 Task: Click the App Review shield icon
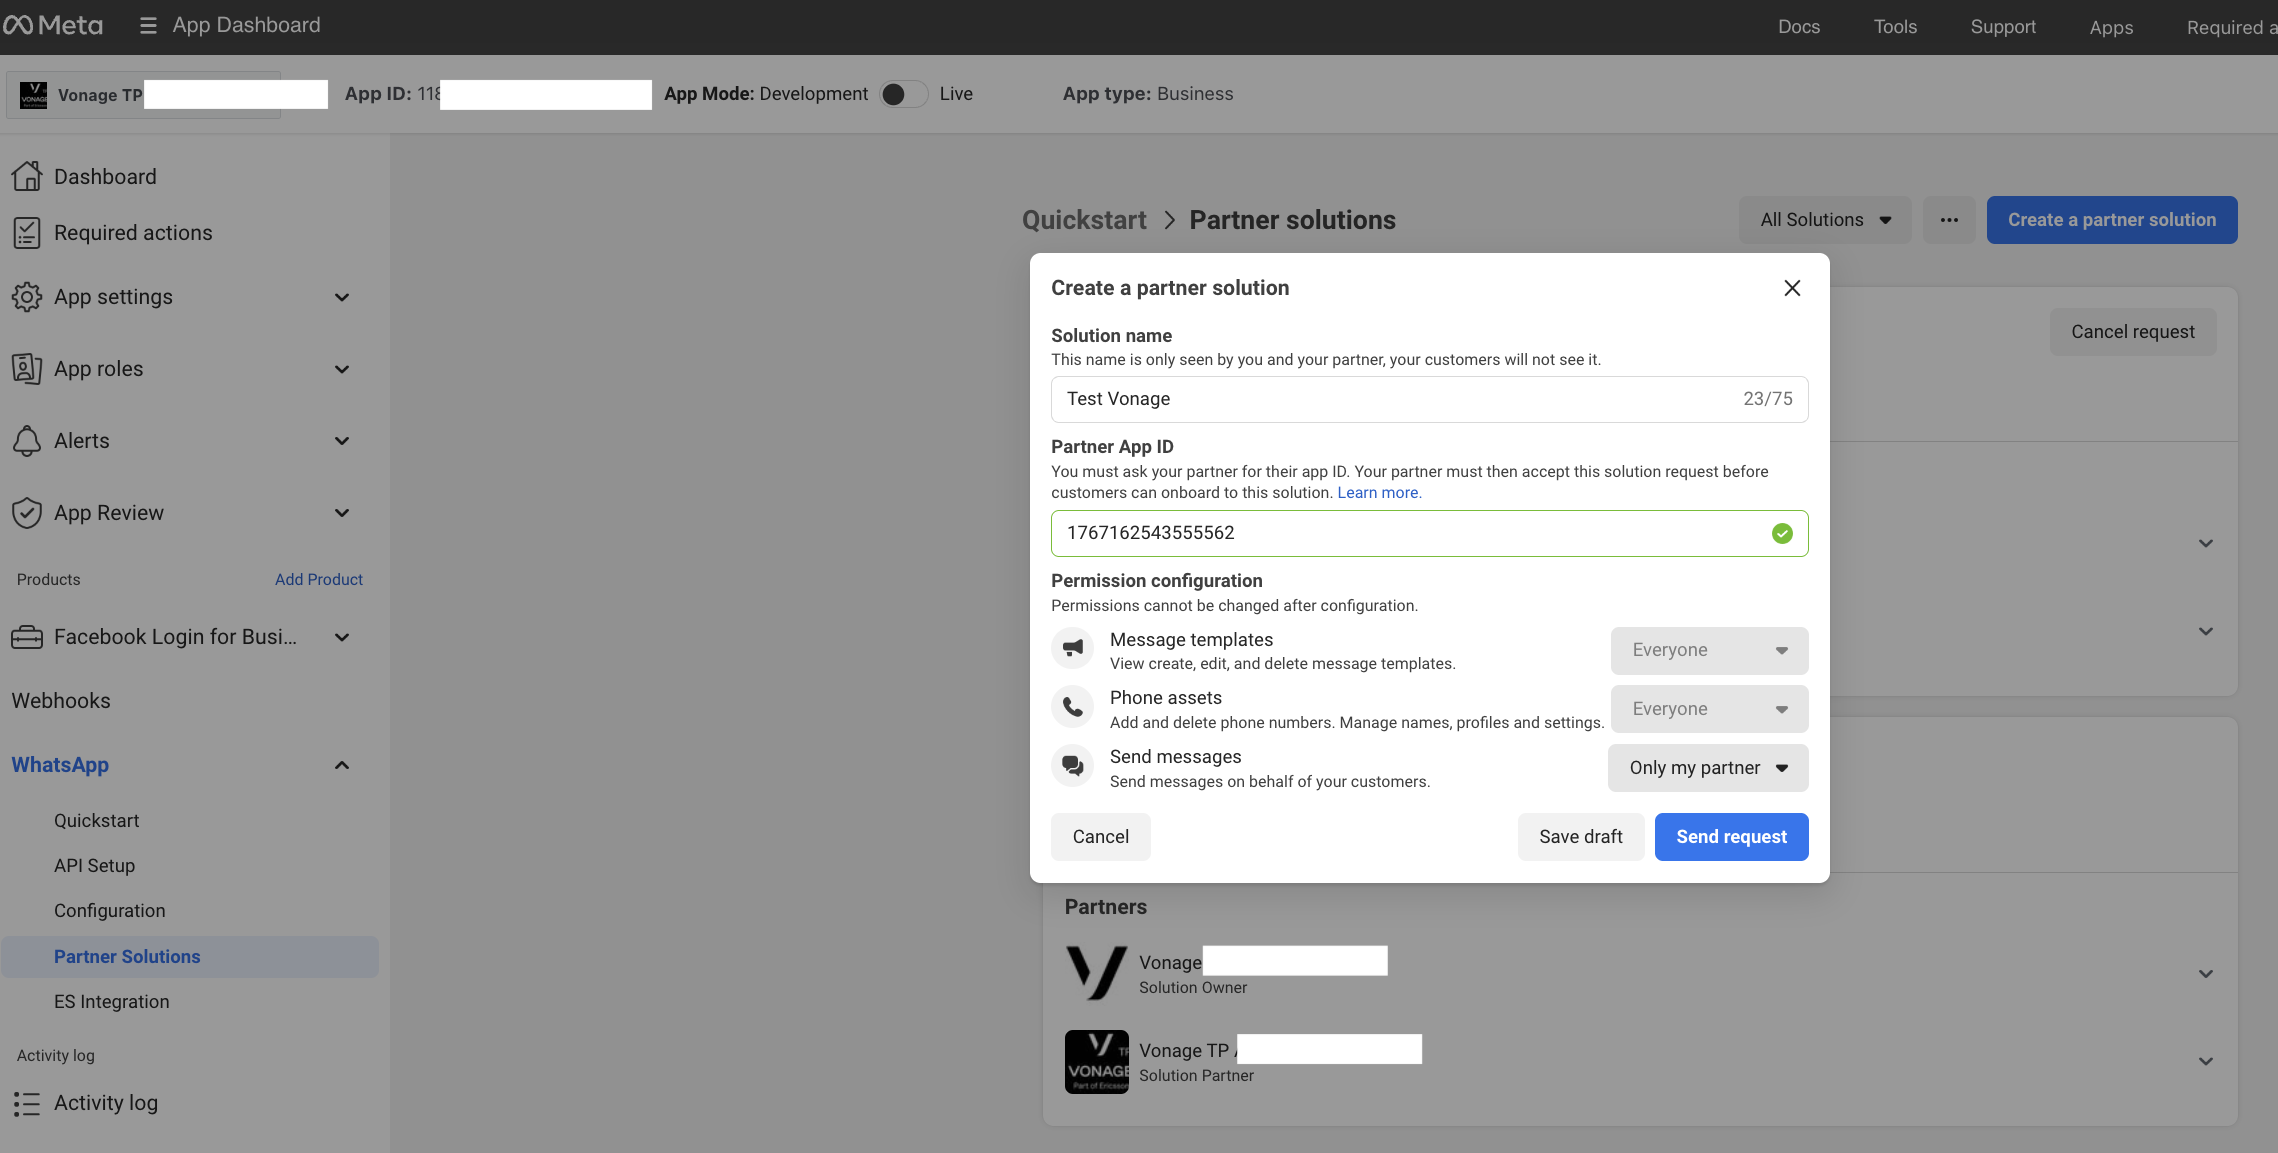pyautogui.click(x=27, y=513)
